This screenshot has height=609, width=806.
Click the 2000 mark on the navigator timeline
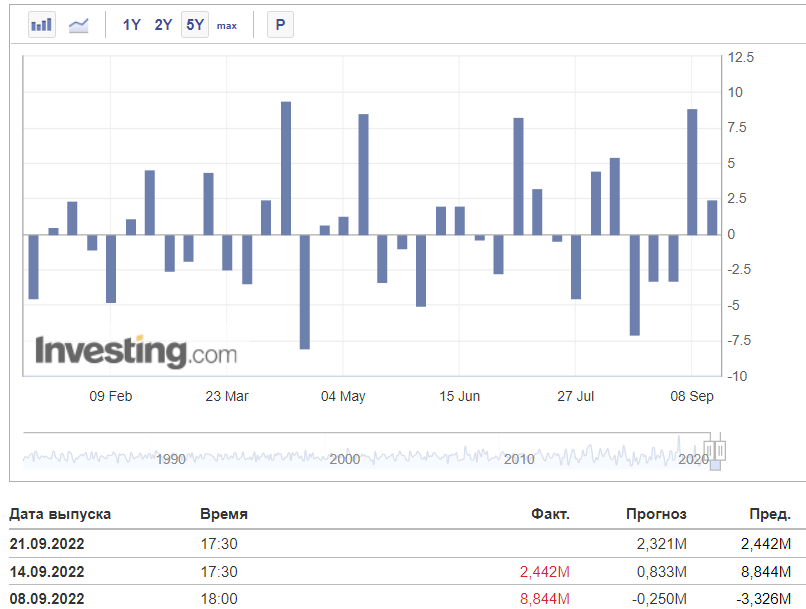[x=344, y=459]
